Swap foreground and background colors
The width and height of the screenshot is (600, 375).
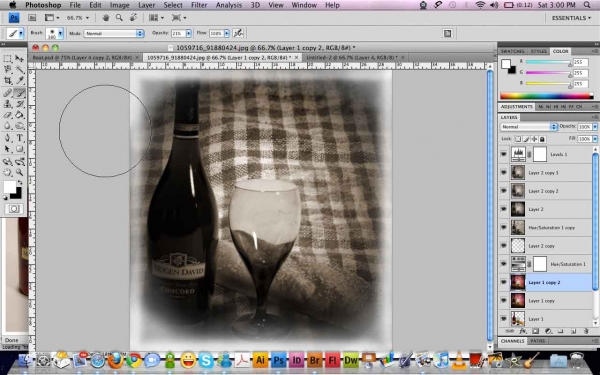coord(20,183)
